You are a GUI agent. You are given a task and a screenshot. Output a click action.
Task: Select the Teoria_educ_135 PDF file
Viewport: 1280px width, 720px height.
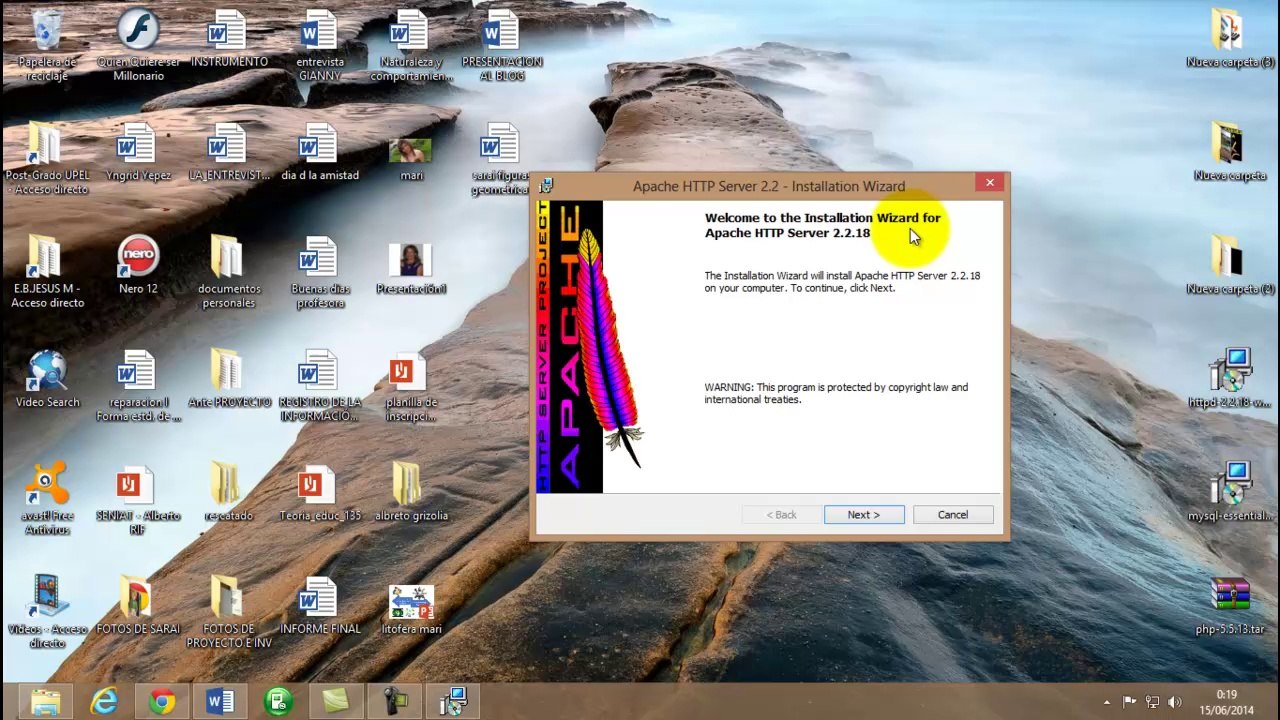[320, 493]
